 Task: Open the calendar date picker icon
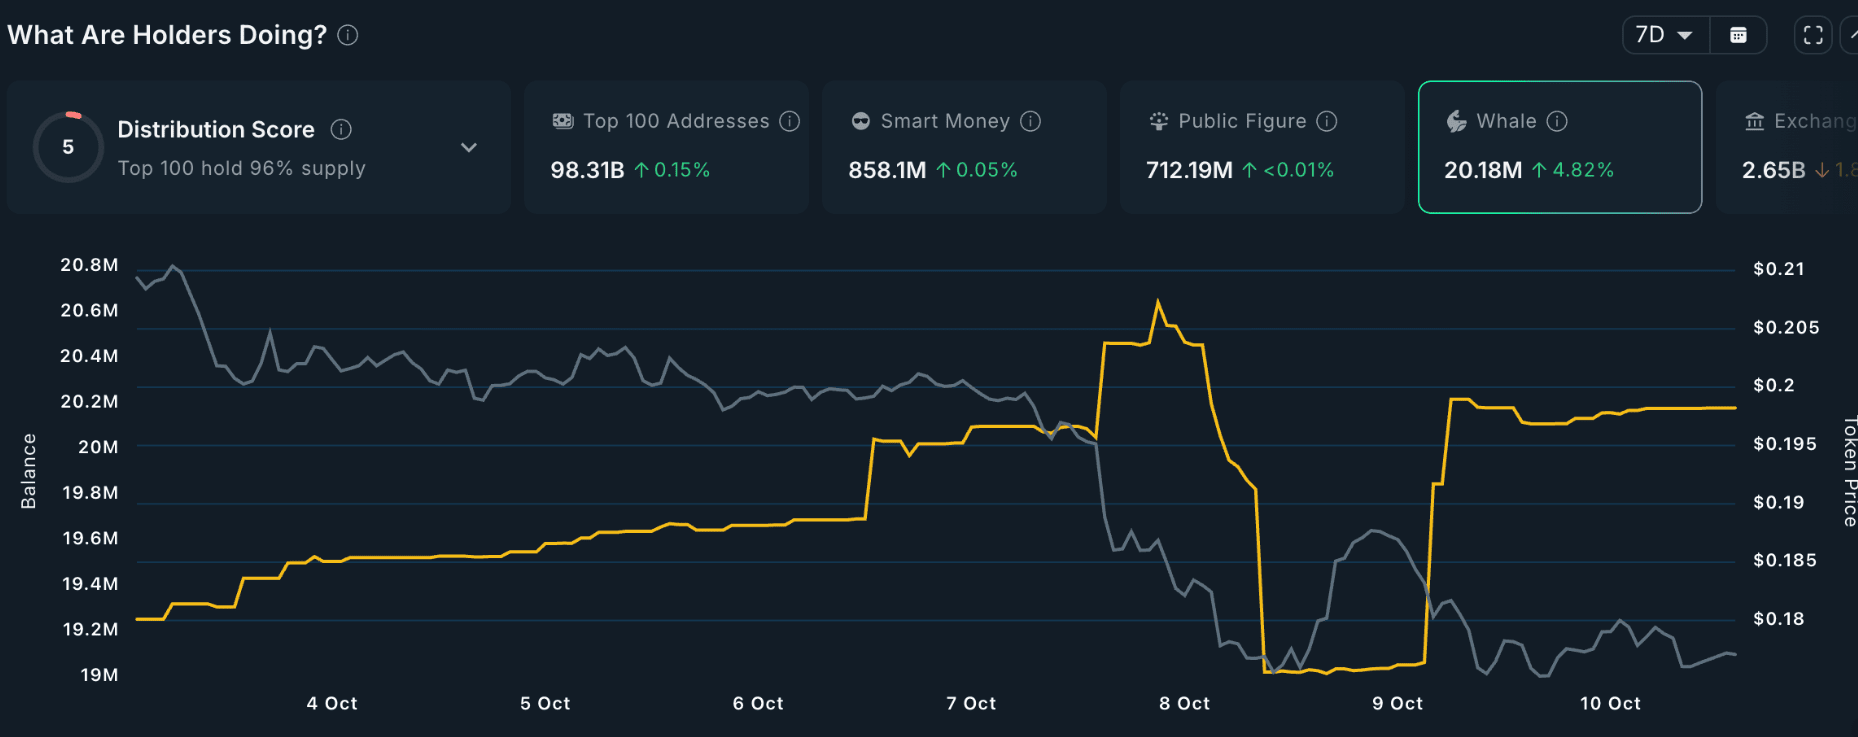click(1739, 35)
